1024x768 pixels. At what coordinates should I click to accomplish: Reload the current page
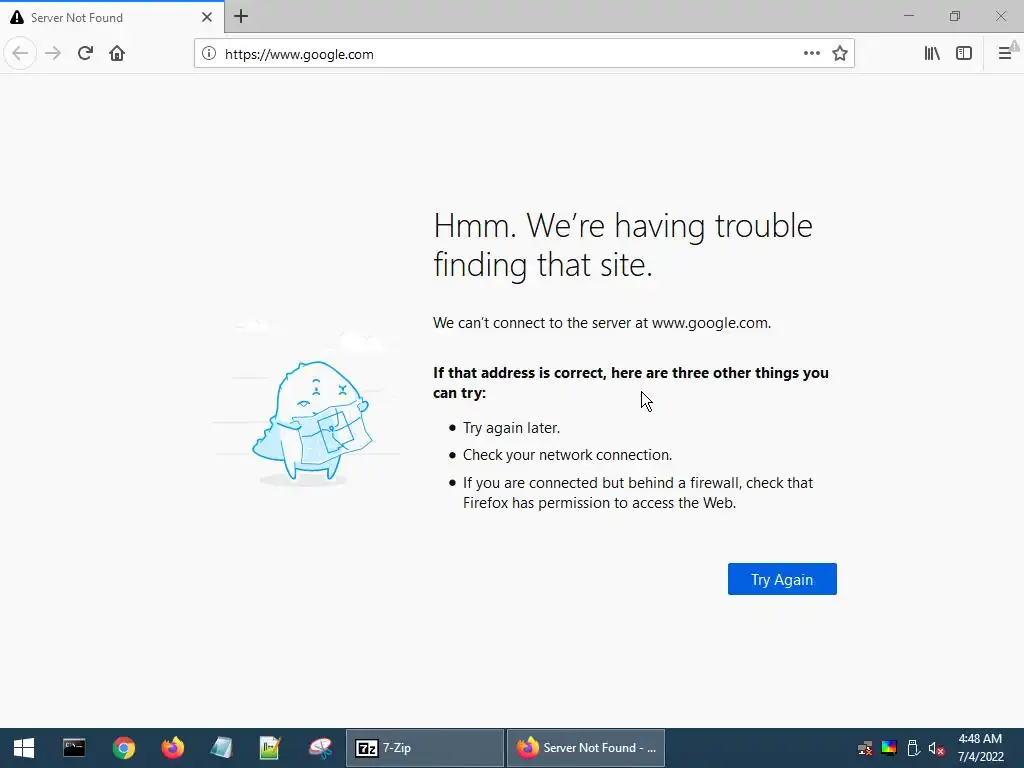click(x=85, y=54)
